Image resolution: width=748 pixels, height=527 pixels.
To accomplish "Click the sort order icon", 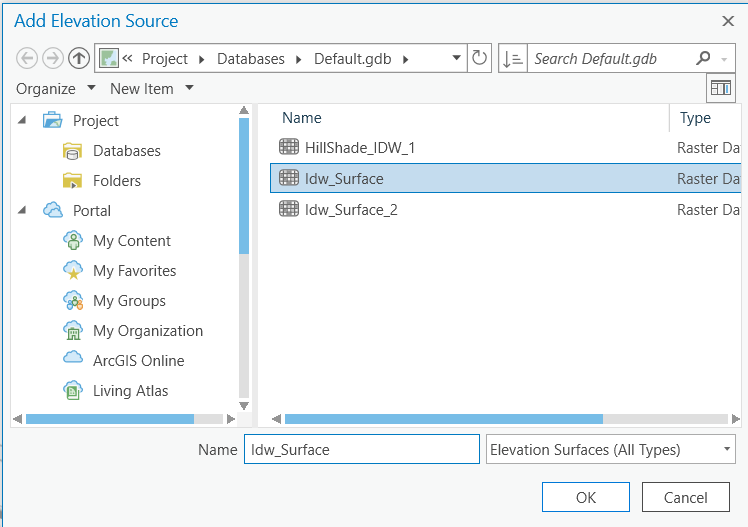I will [x=511, y=58].
